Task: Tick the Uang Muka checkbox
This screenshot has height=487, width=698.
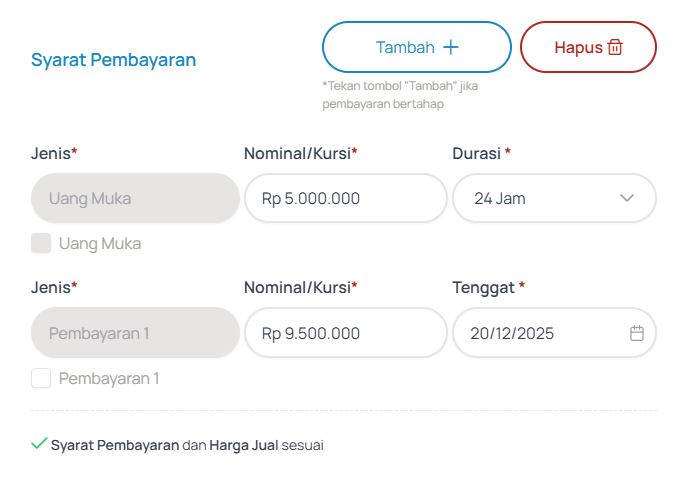Action: pyautogui.click(x=41, y=243)
